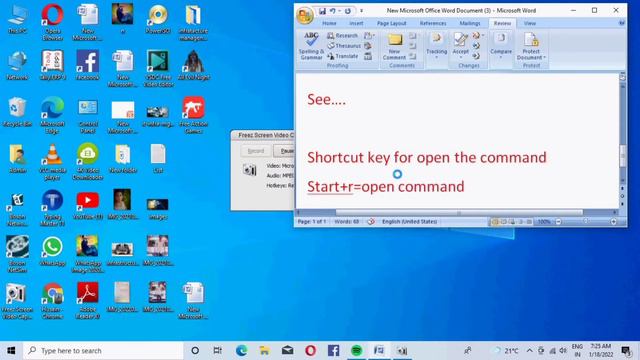
Task: Click the Record button in Free Screen Video Capture
Action: click(256, 151)
